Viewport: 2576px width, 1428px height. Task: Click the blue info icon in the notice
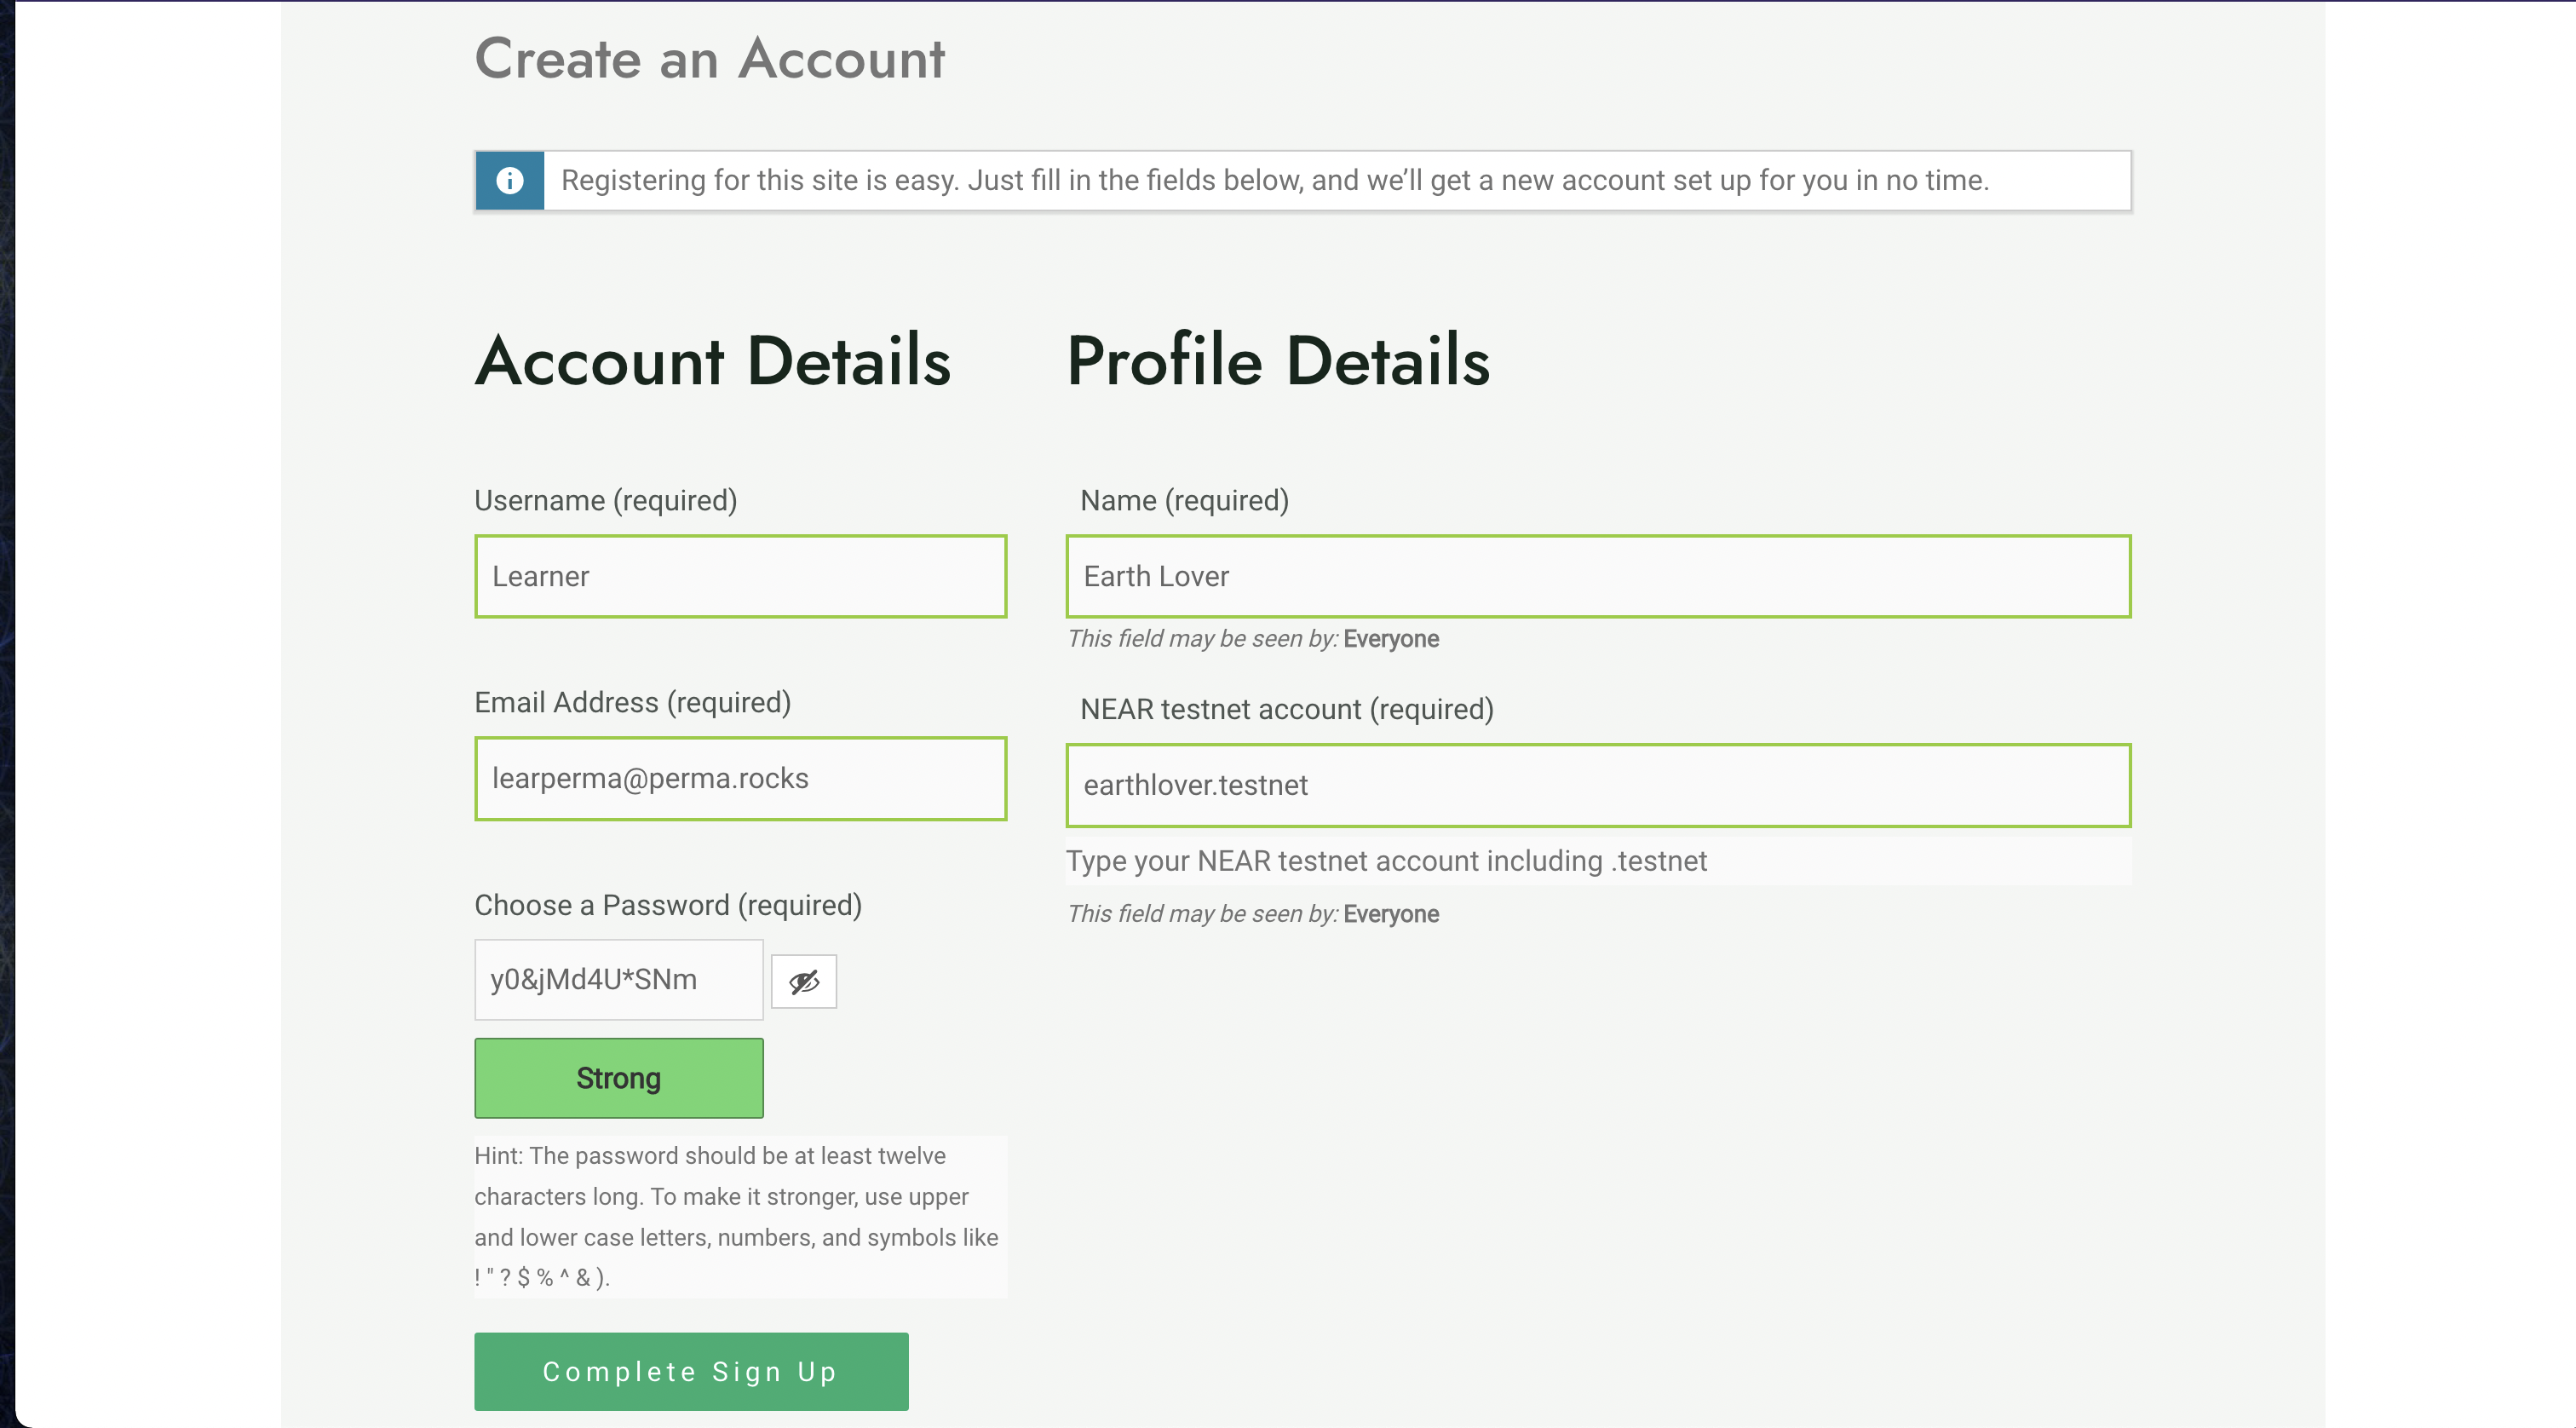[x=509, y=180]
